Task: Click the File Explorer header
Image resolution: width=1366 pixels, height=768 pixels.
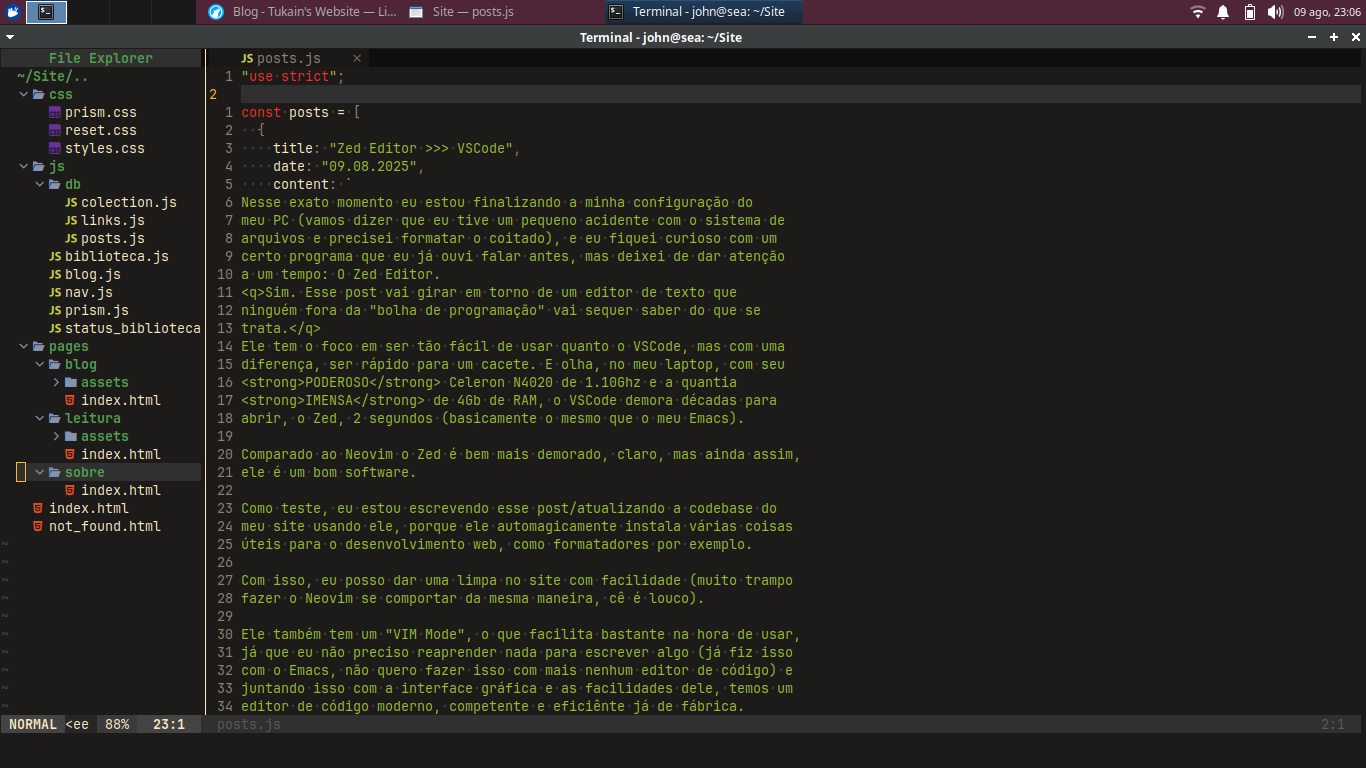Action: point(101,58)
